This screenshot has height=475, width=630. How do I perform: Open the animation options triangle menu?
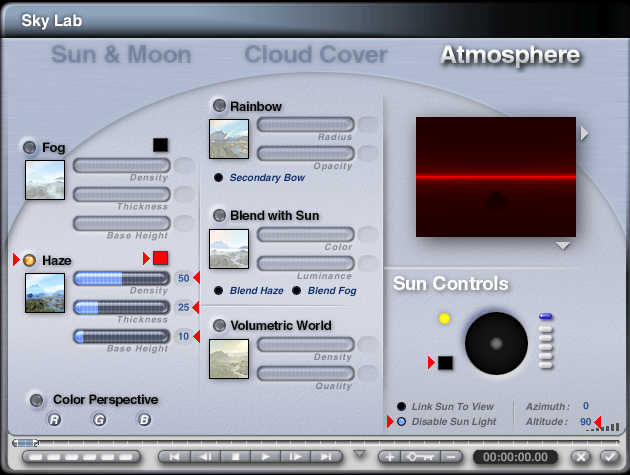click(x=360, y=454)
